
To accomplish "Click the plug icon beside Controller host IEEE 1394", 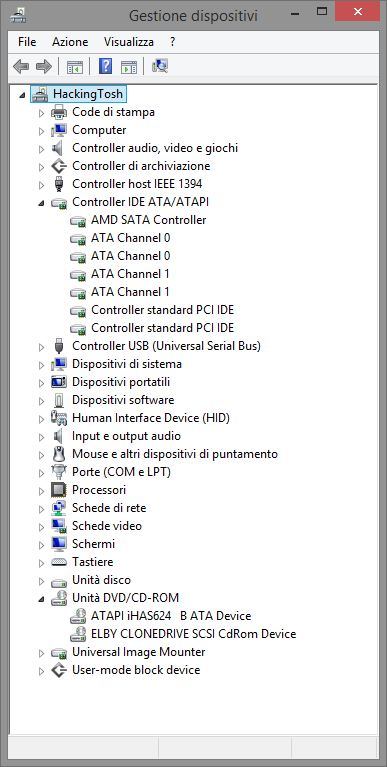I will click(x=59, y=184).
